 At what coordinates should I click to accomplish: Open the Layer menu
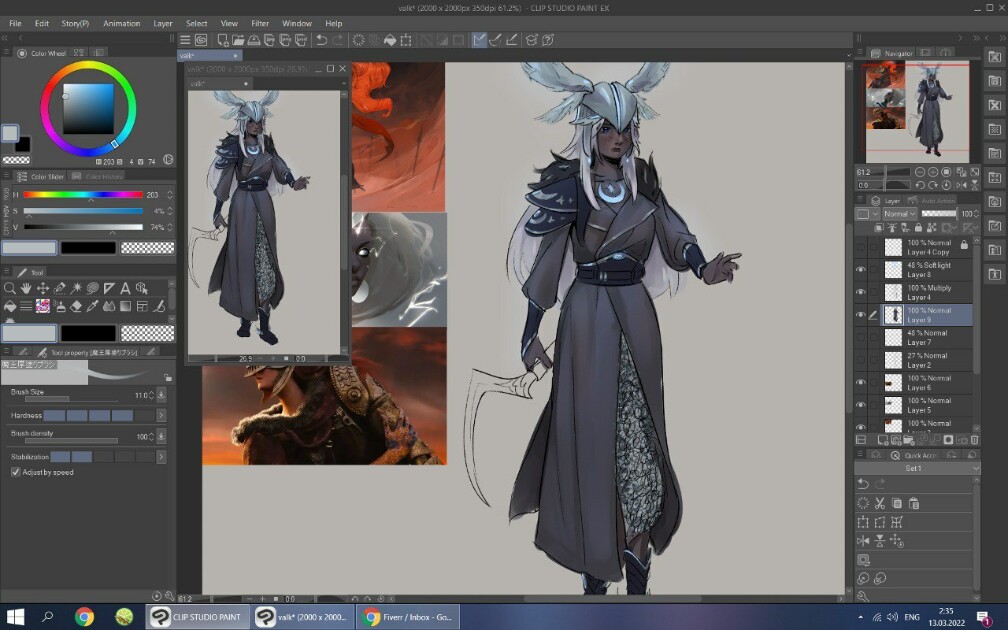pyautogui.click(x=163, y=23)
